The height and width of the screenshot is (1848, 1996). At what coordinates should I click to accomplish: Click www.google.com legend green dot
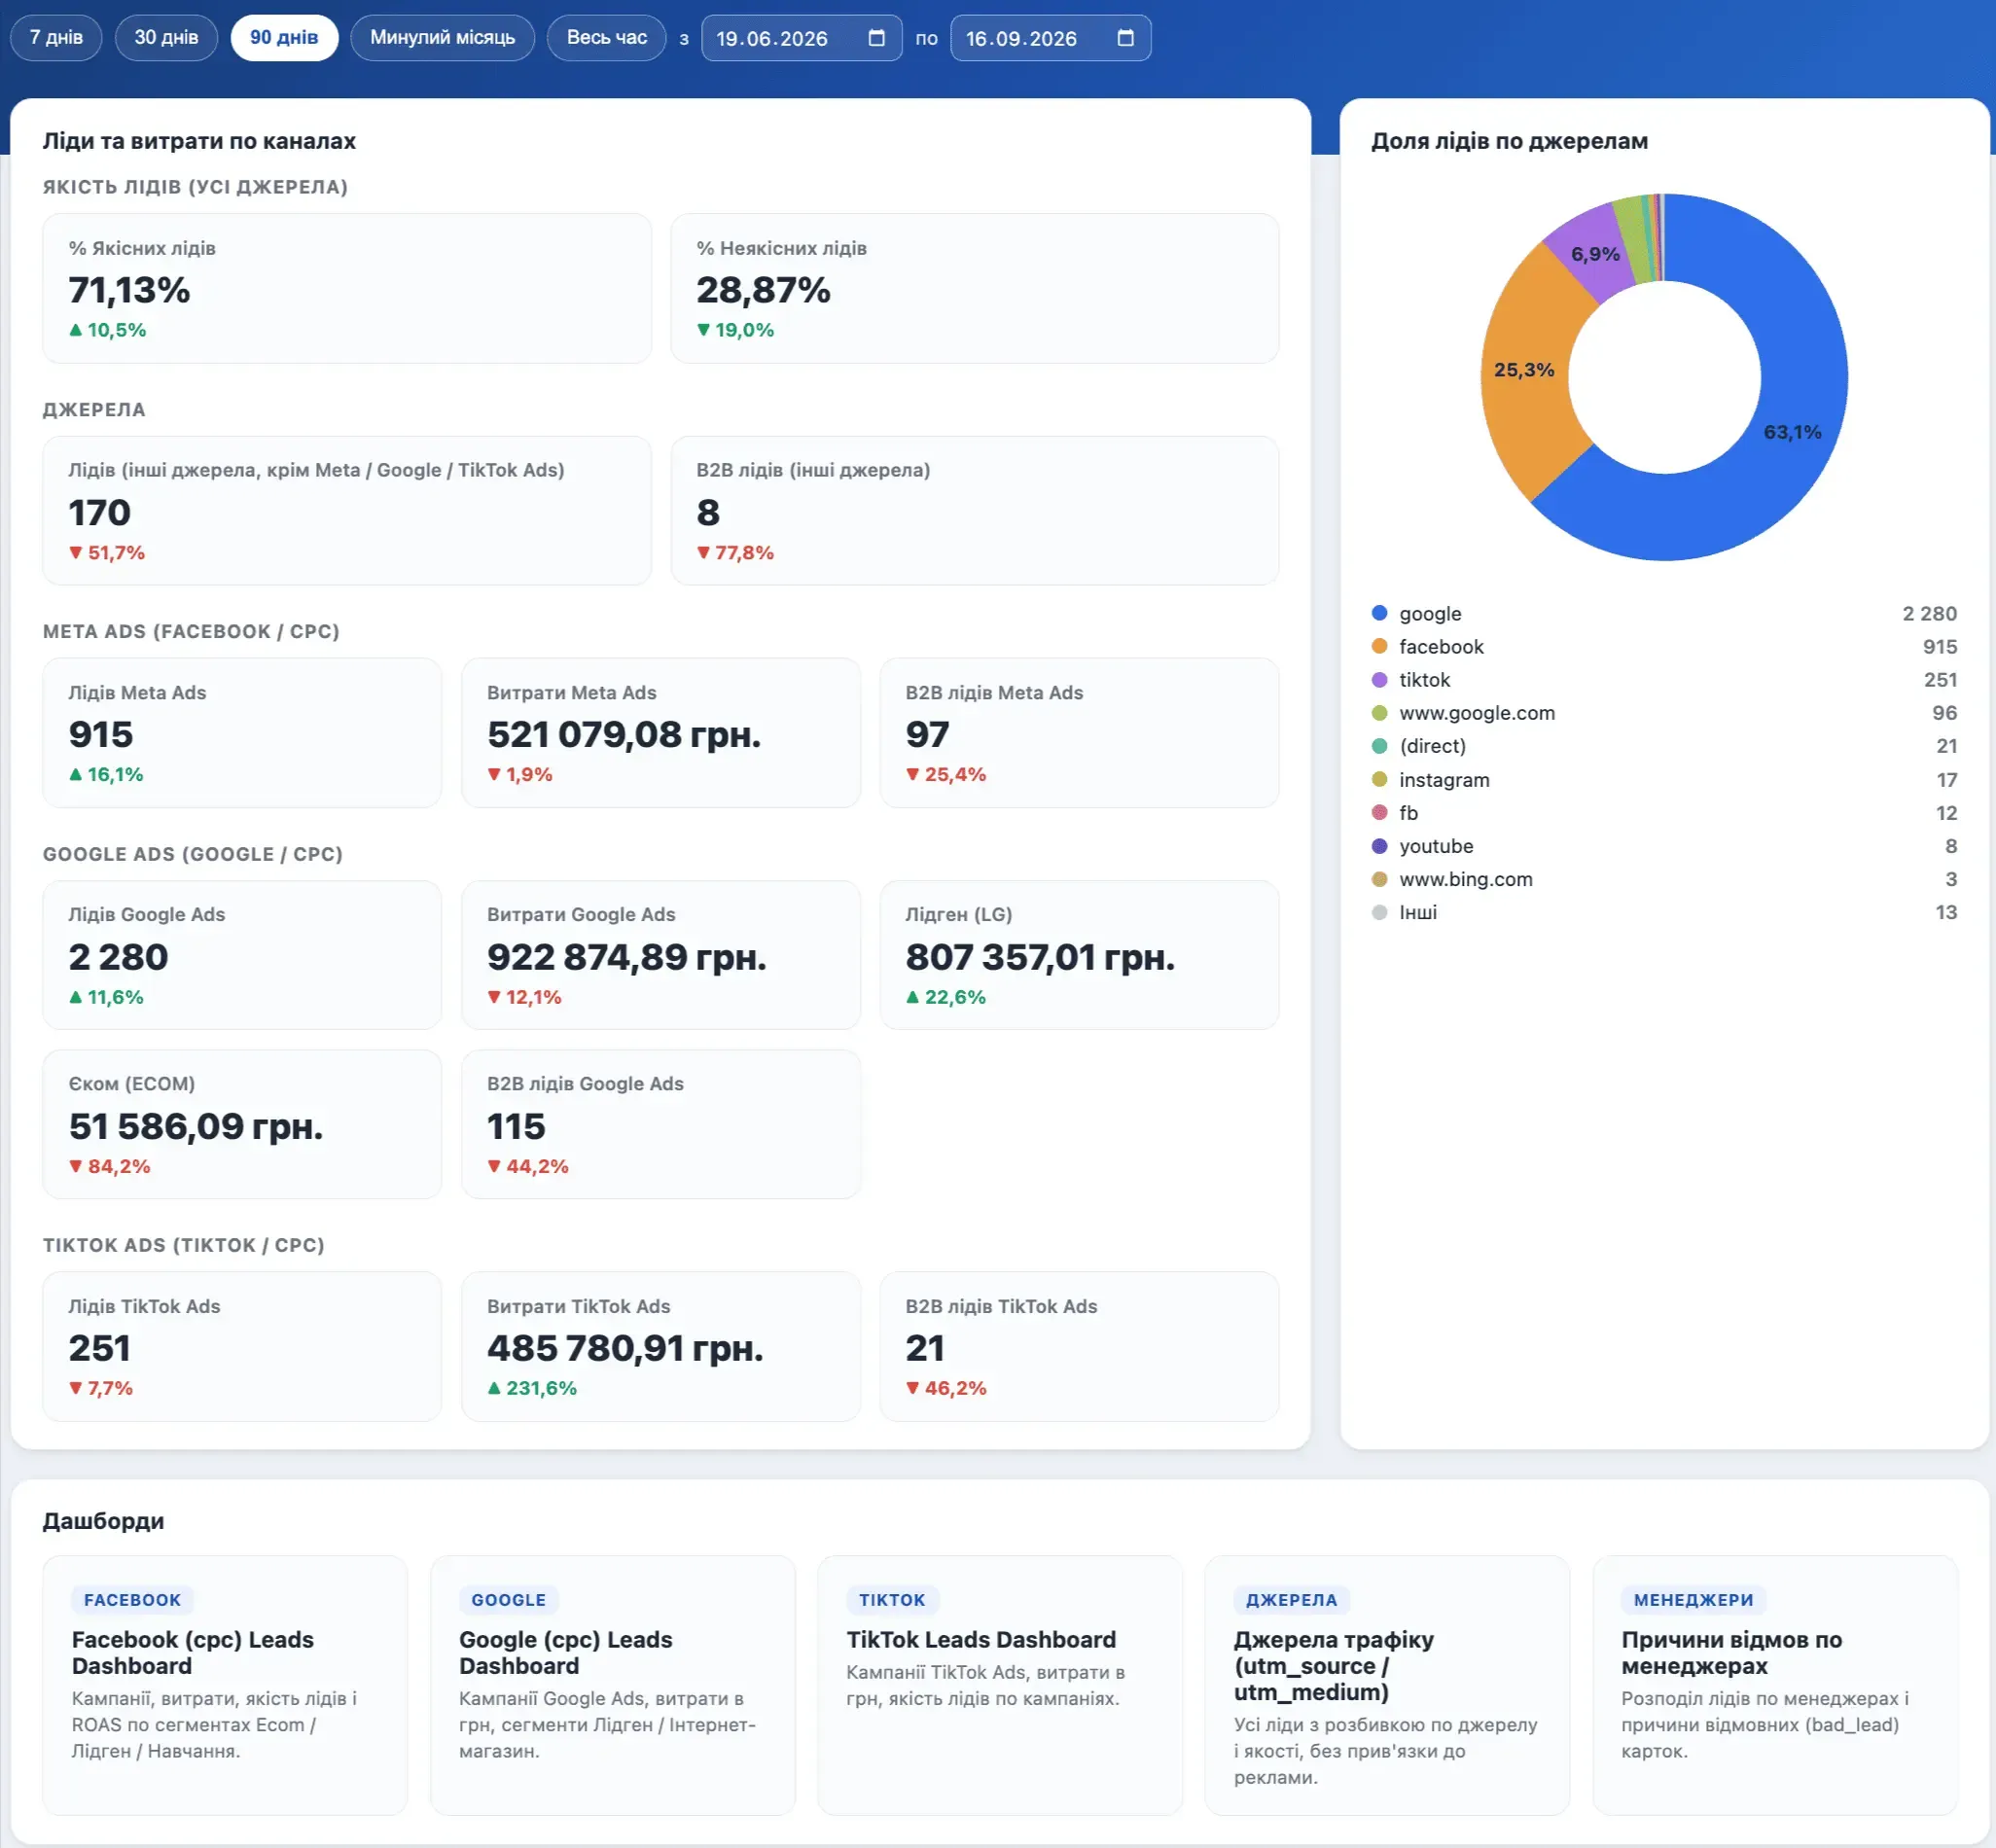coord(1379,713)
